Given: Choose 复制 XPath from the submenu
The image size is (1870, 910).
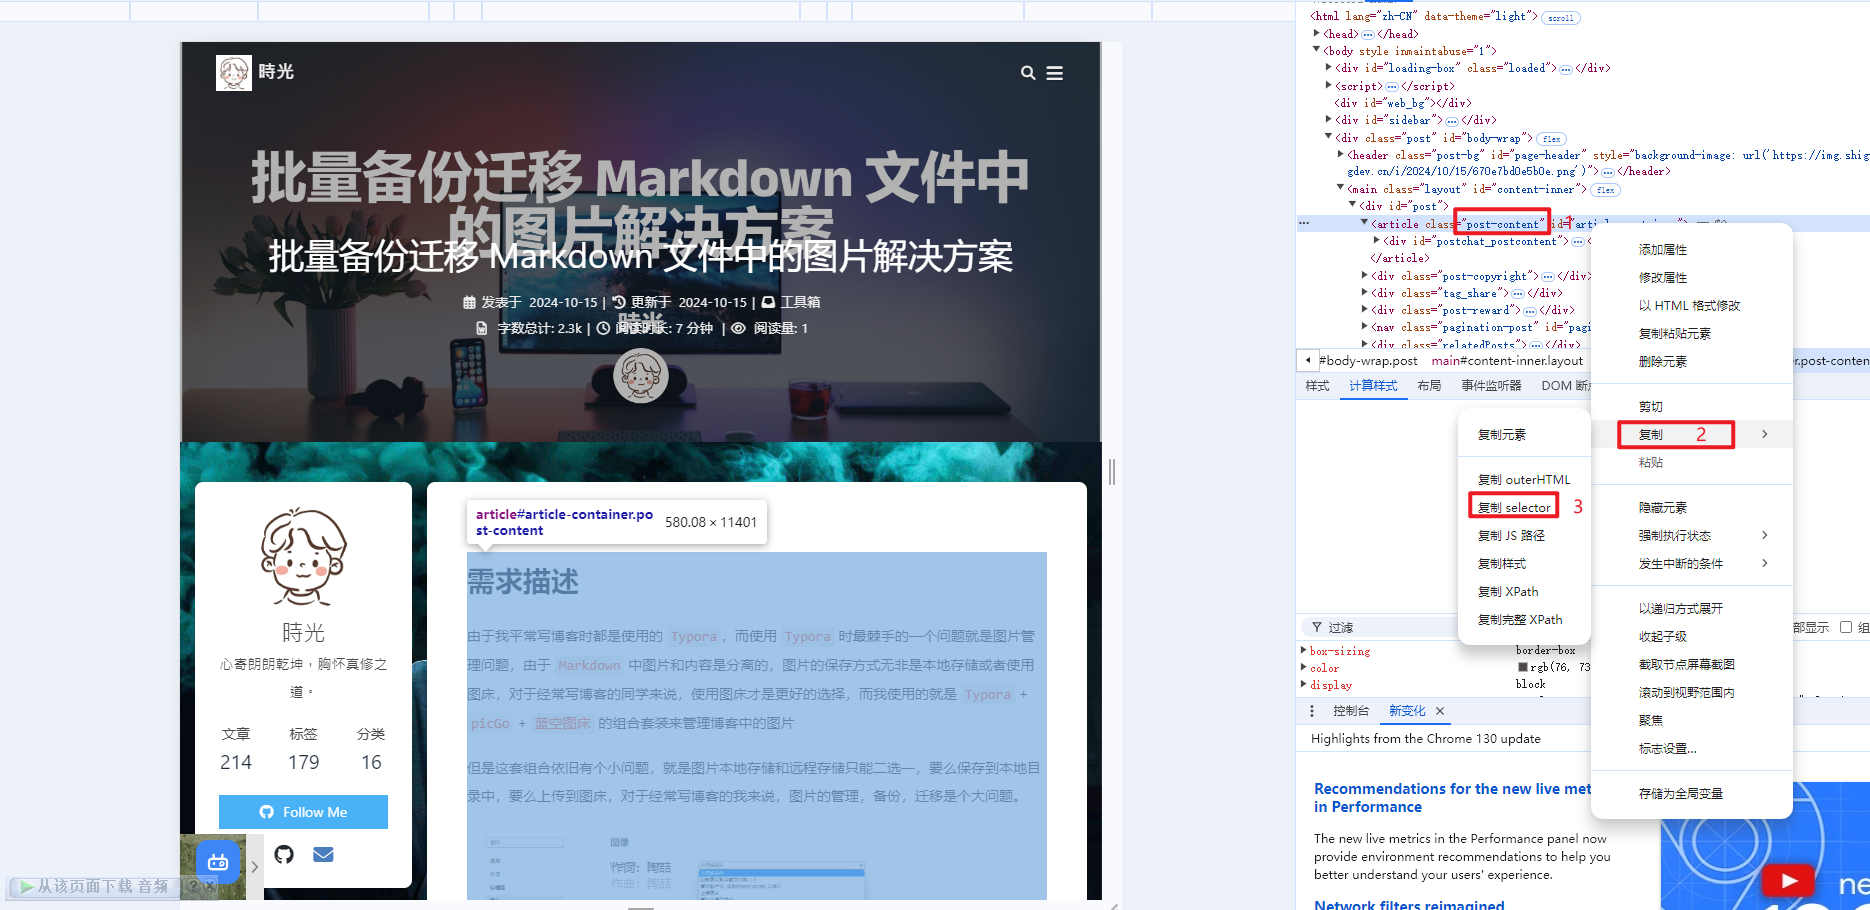Looking at the screenshot, I should coord(1508,592).
